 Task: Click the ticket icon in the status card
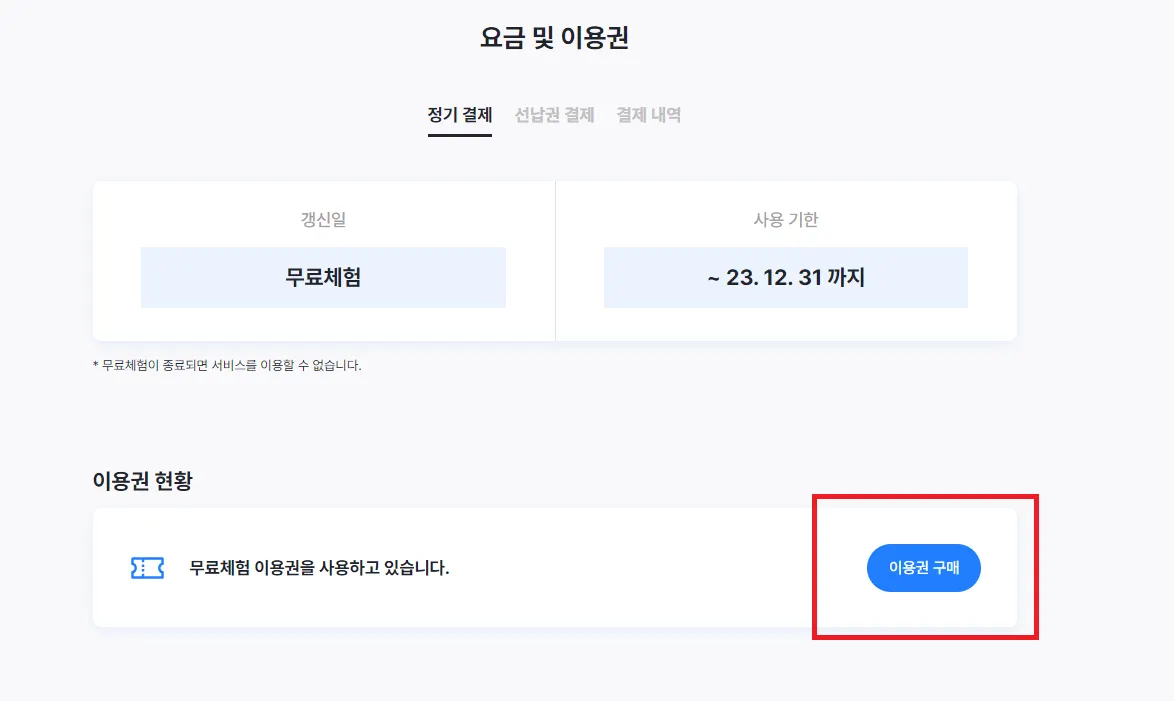pyautogui.click(x=147, y=568)
